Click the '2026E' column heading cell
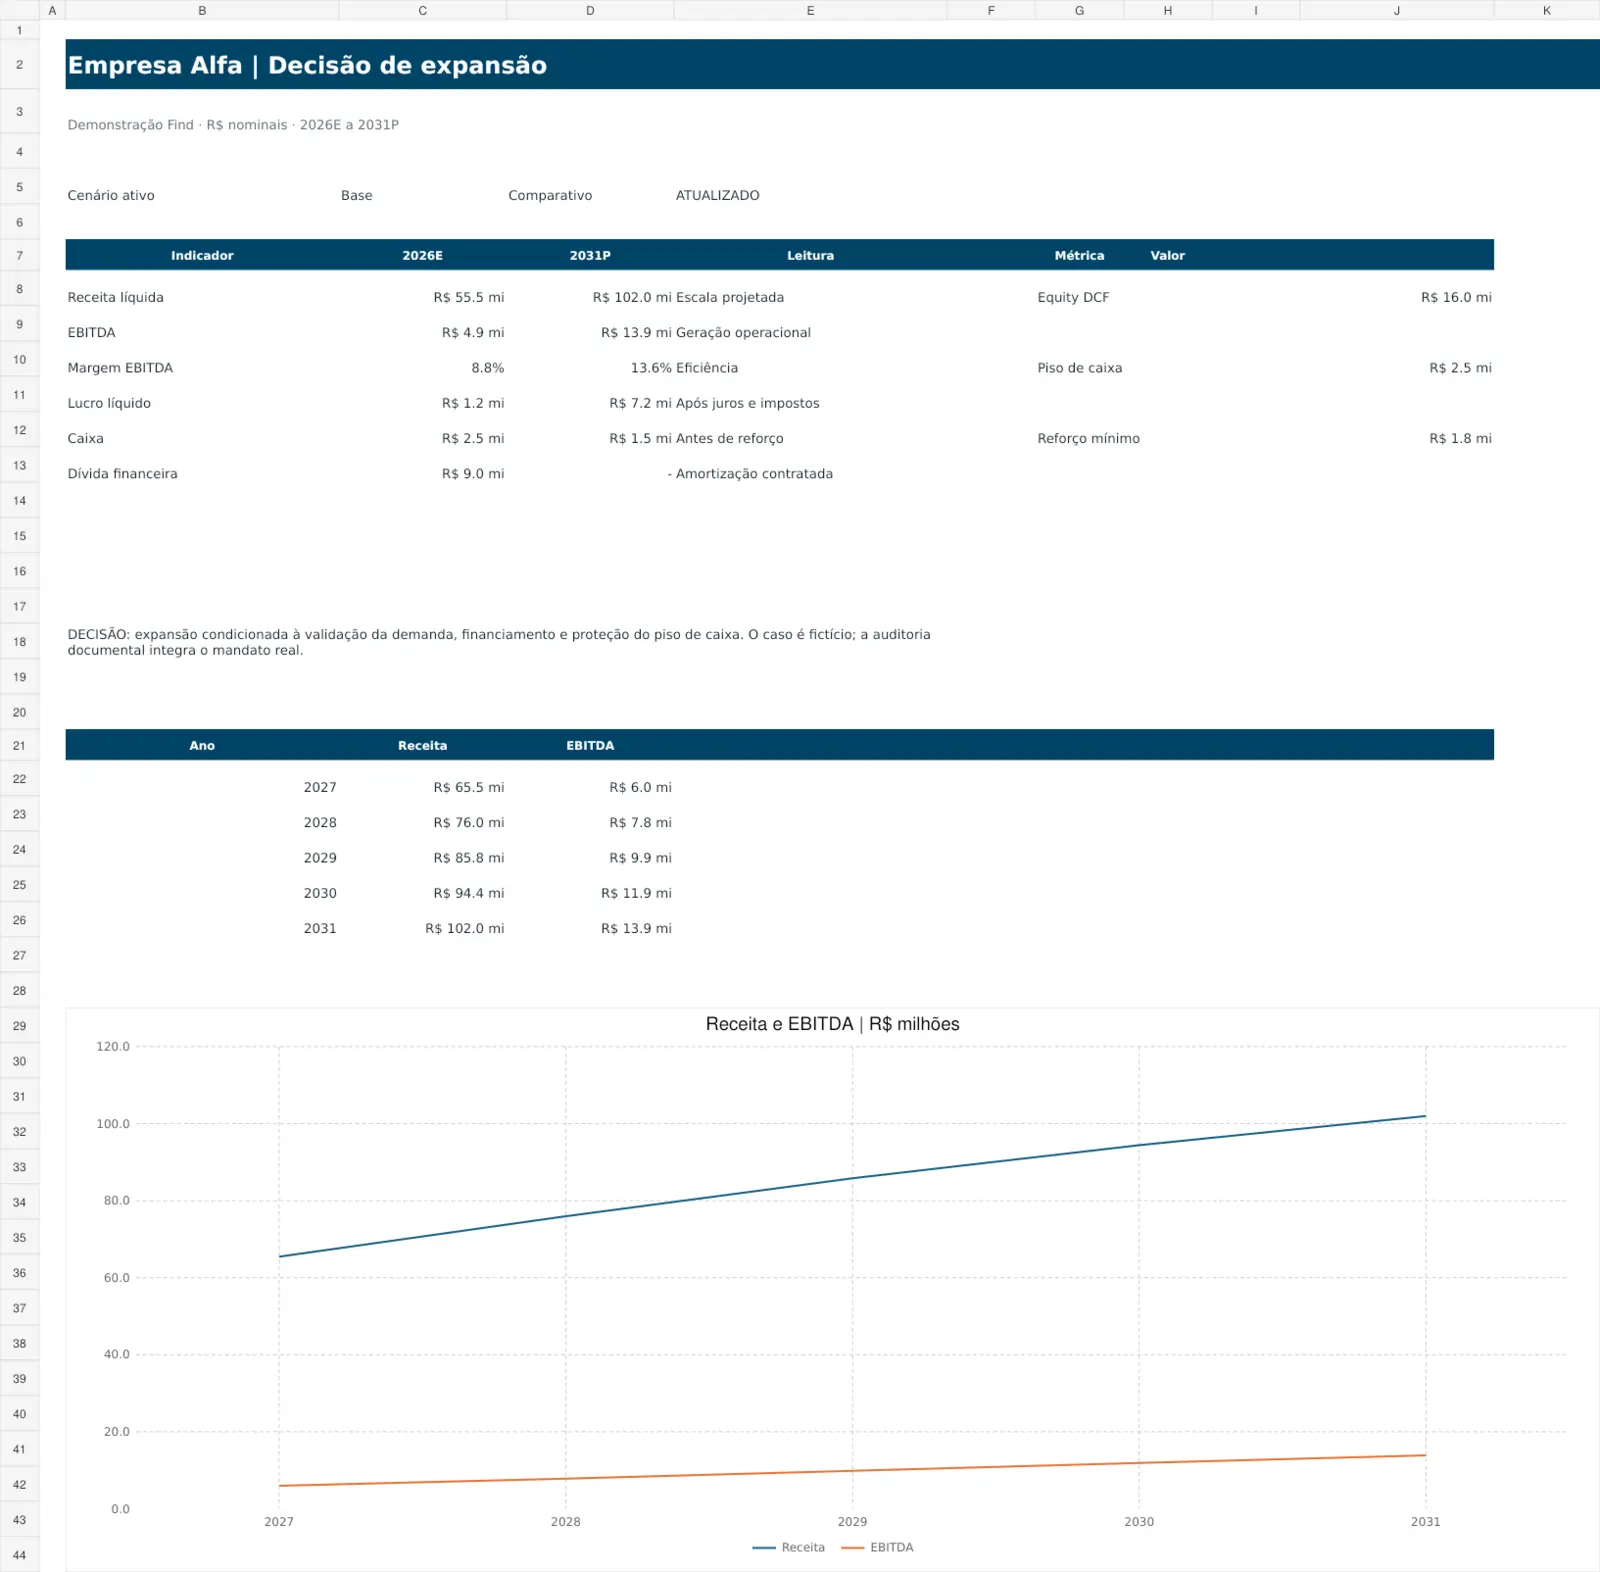 (422, 255)
